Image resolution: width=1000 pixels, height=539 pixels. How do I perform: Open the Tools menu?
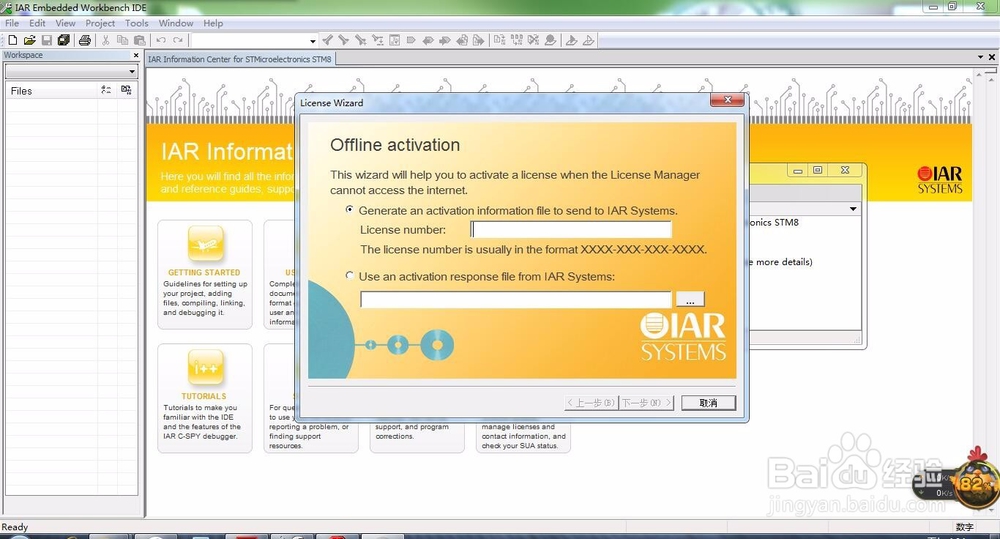136,23
